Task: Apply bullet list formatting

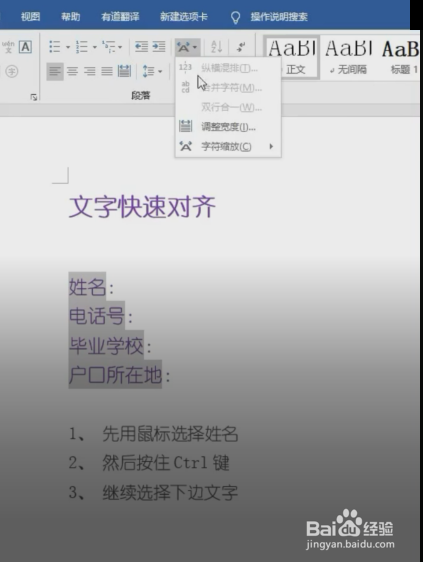Action: click(x=54, y=47)
